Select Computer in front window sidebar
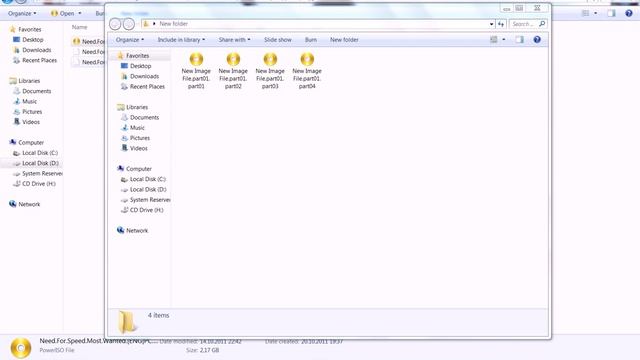This screenshot has width=640, height=360. tap(134, 169)
